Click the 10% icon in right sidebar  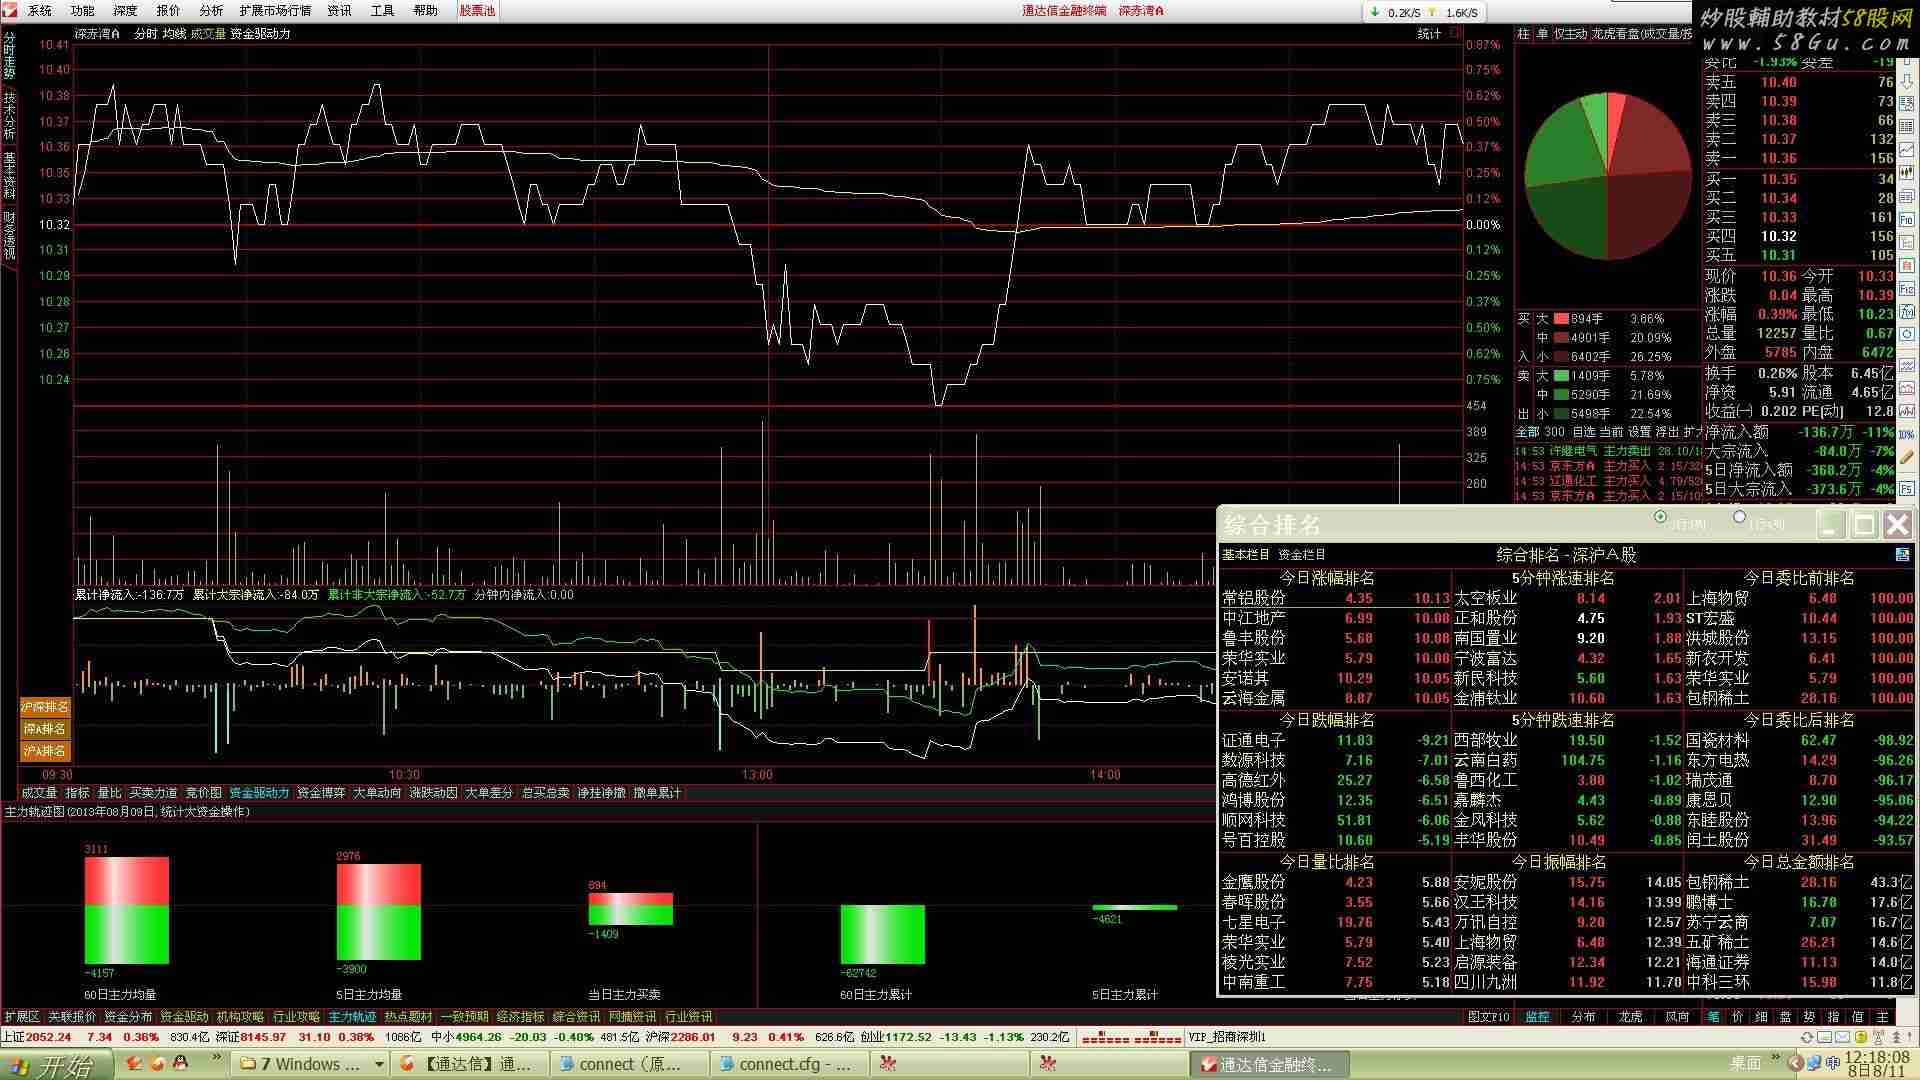coord(1907,435)
